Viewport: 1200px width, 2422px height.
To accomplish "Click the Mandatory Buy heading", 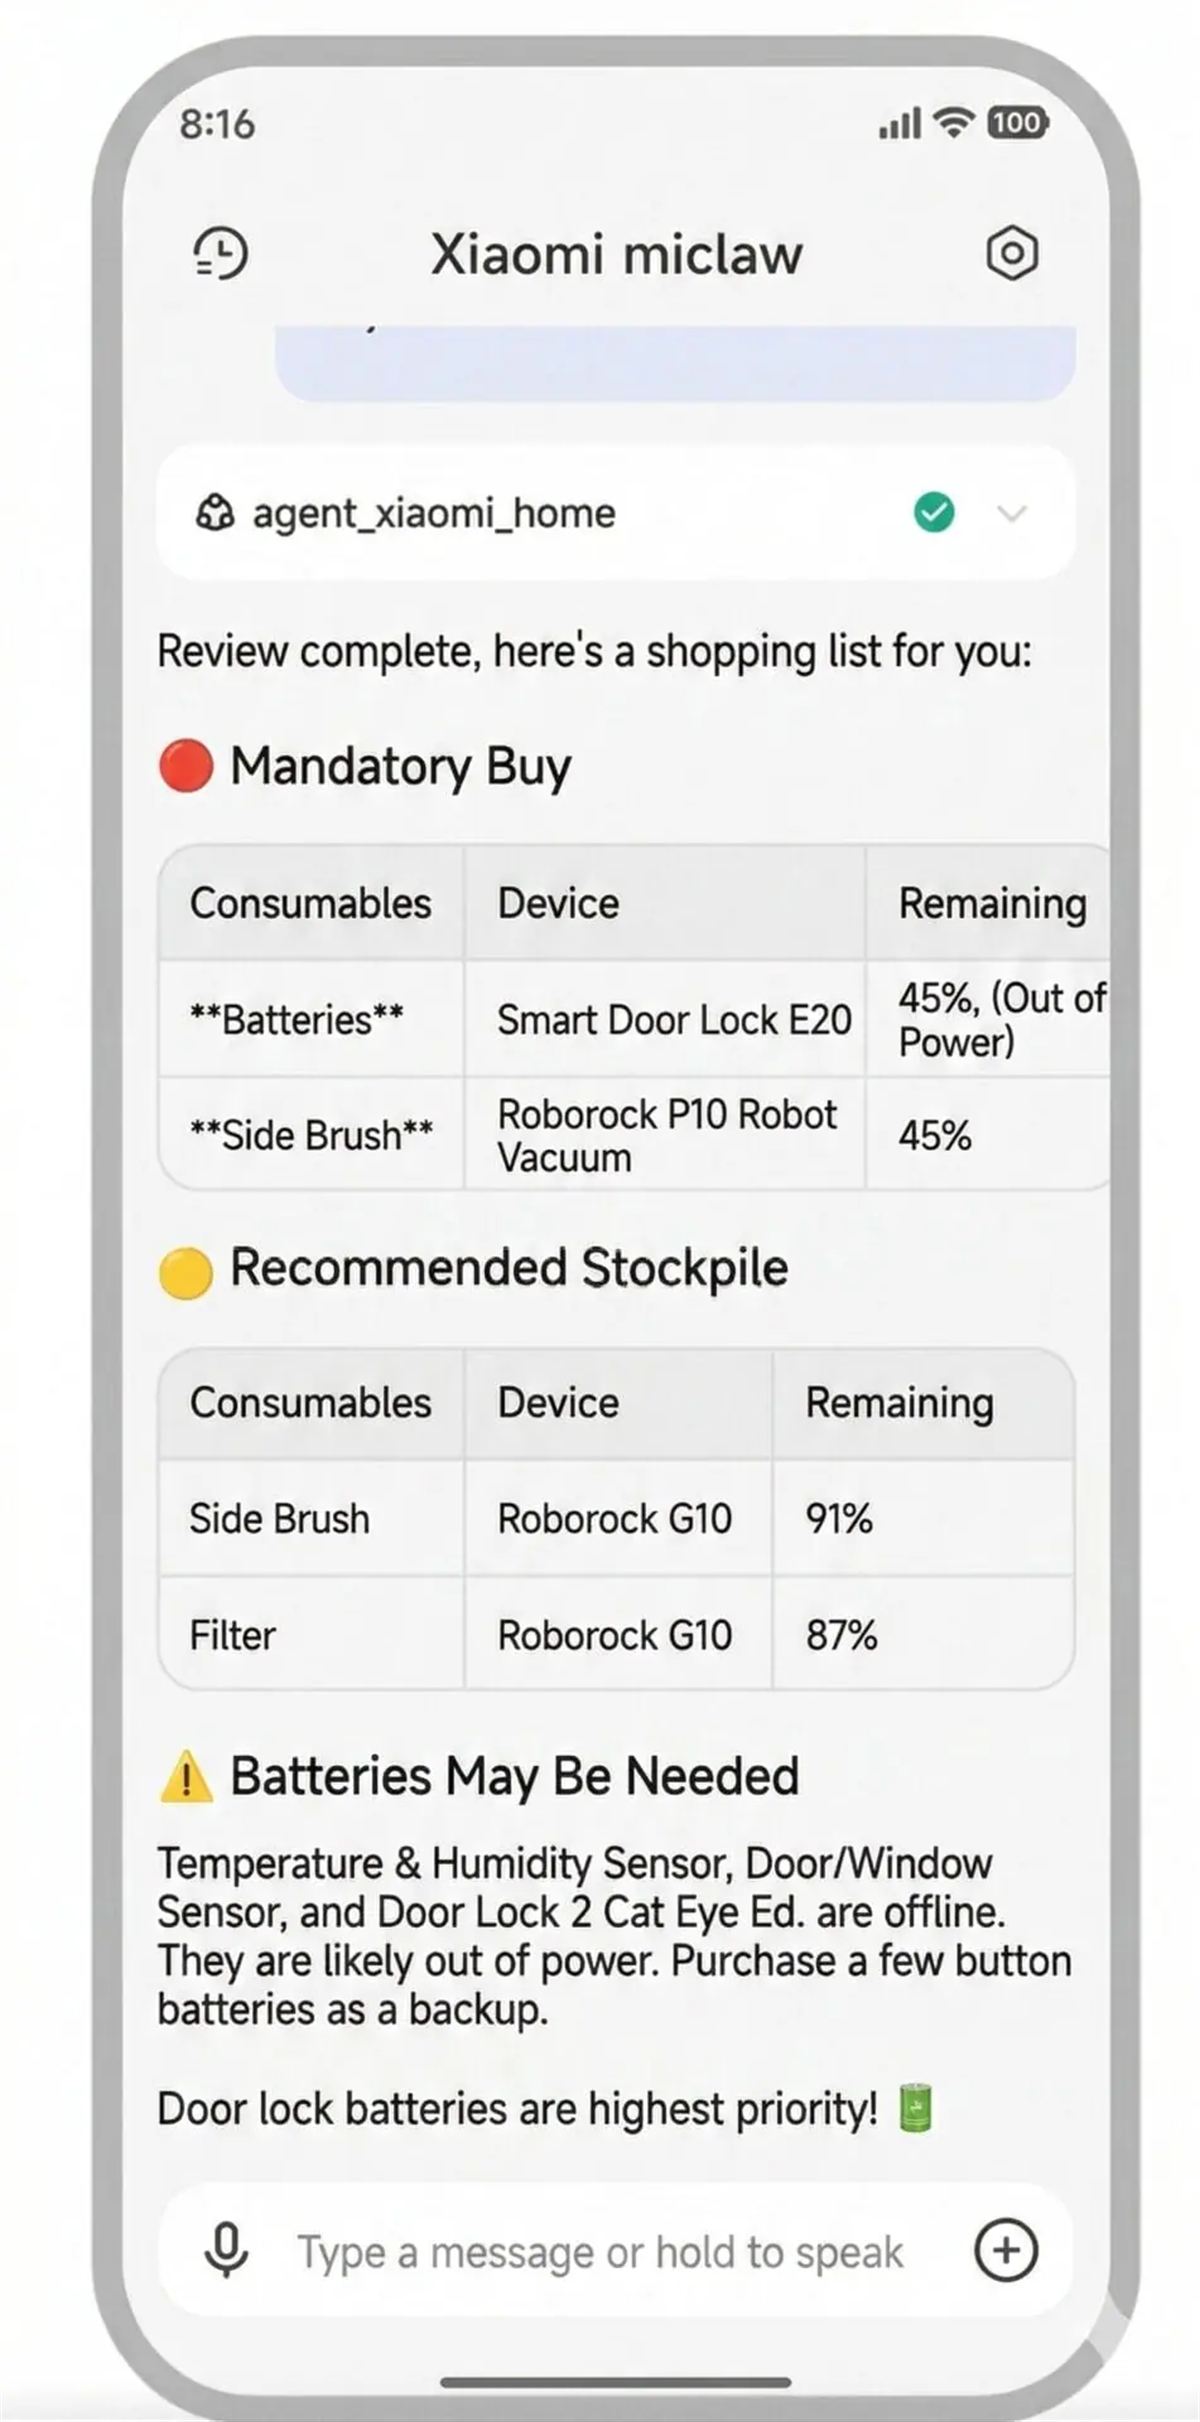I will click(x=400, y=767).
